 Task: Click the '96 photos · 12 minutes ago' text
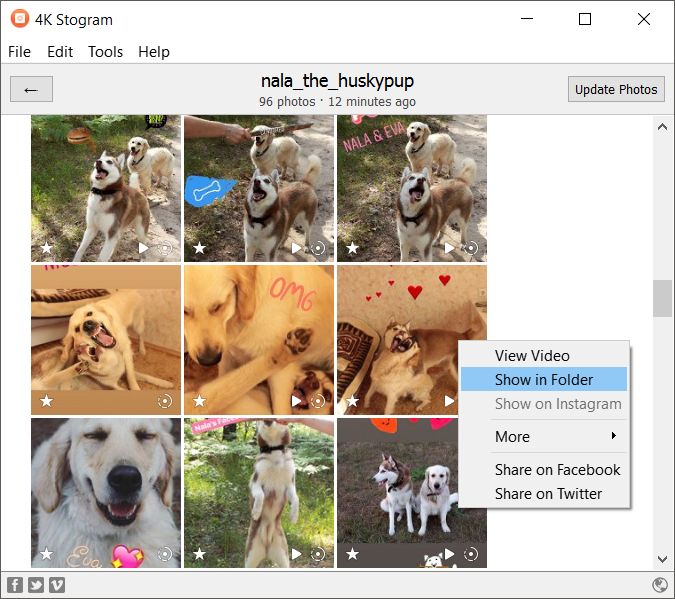pyautogui.click(x=338, y=102)
